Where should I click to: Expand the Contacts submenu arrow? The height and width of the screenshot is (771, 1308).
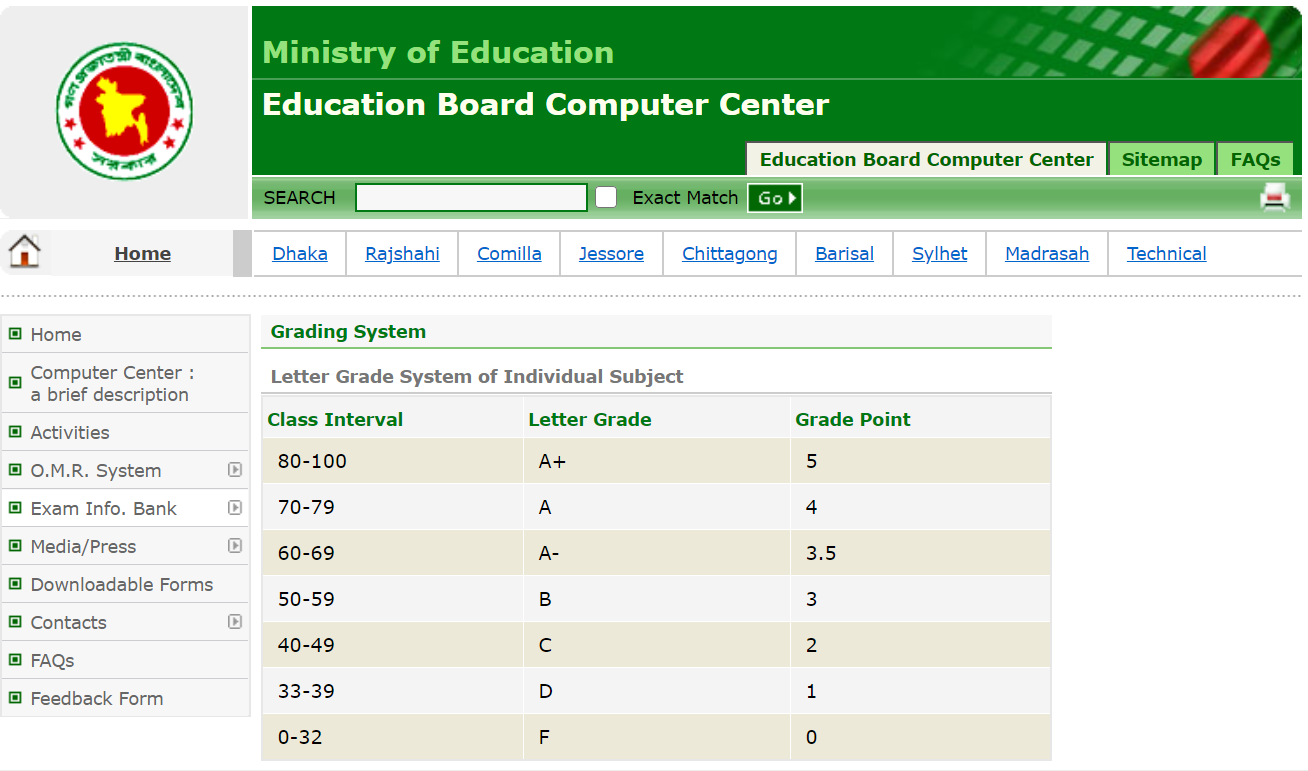click(235, 621)
